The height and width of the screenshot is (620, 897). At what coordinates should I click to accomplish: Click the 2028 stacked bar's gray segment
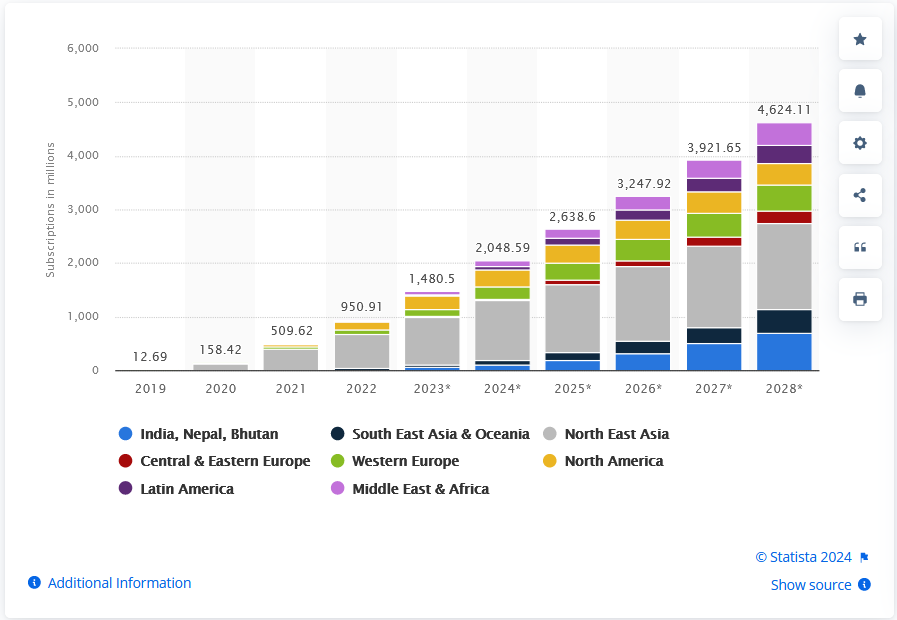784,266
